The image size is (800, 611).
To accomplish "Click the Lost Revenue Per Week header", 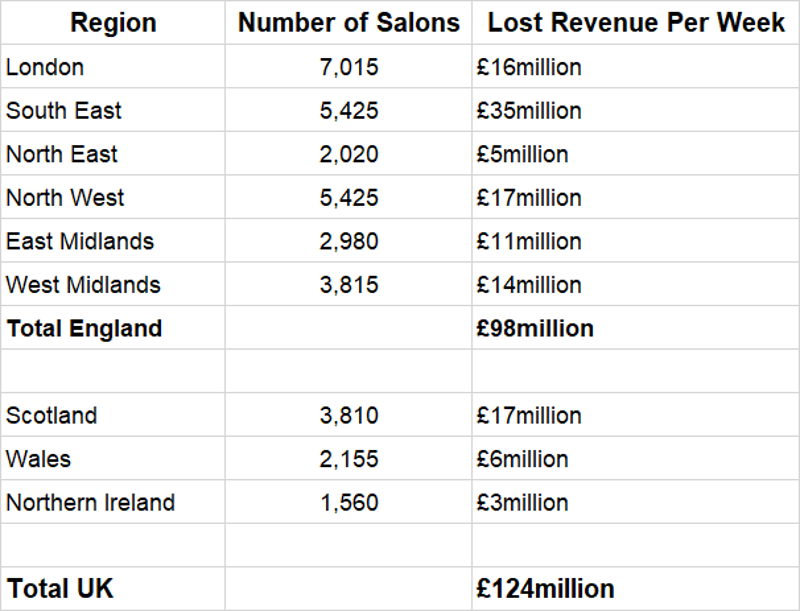I will [x=636, y=23].
